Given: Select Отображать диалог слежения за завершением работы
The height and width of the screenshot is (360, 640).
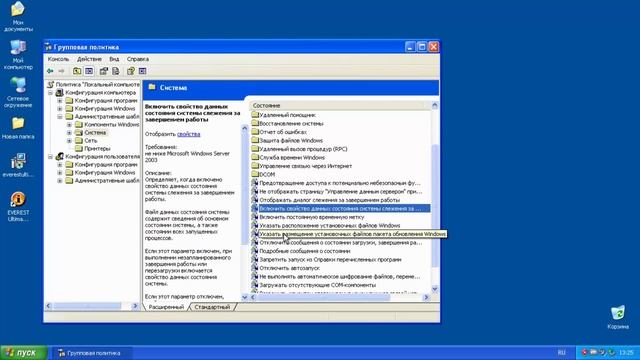Looking at the screenshot, I should (x=326, y=200).
